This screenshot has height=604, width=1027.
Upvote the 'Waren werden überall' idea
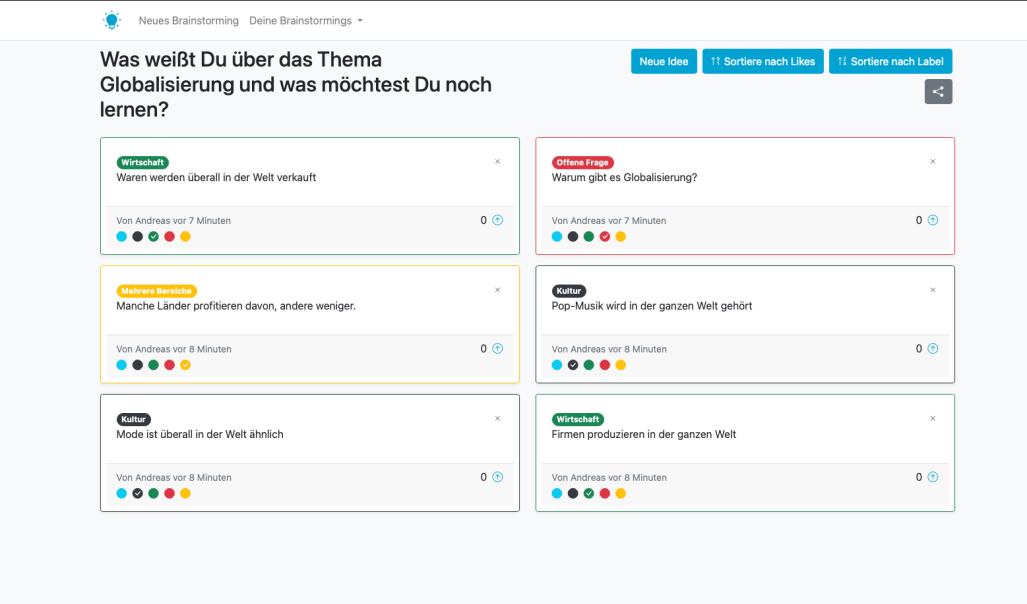coord(497,220)
